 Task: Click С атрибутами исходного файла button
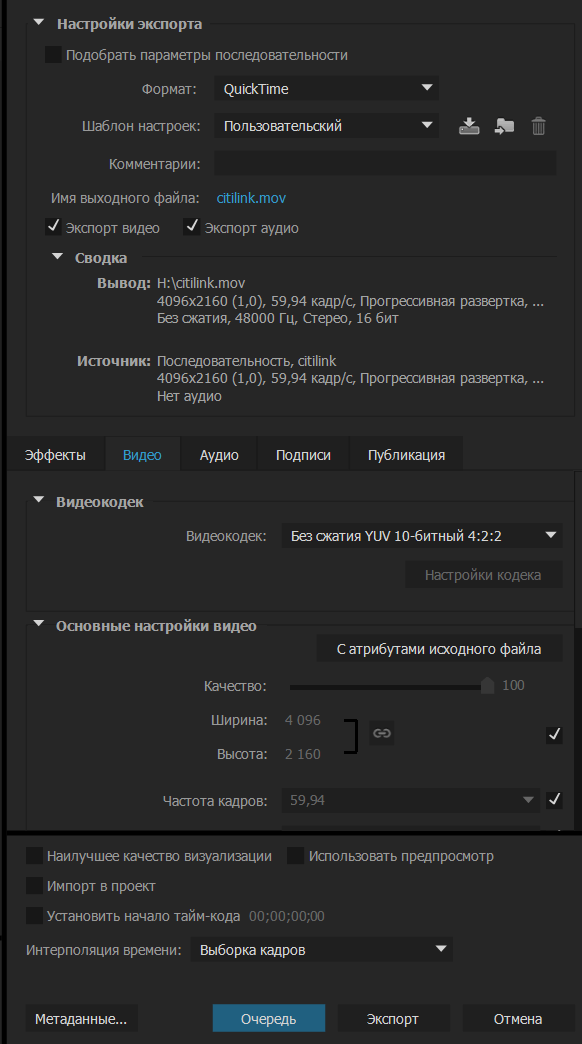click(x=439, y=649)
